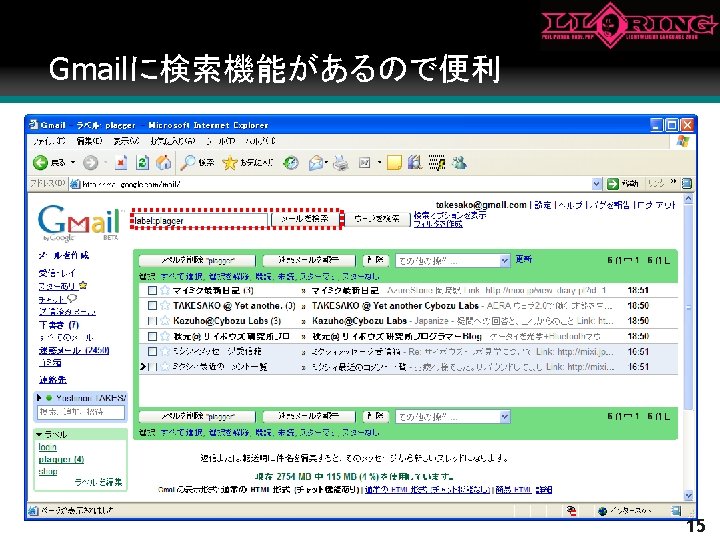The height and width of the screenshot is (540, 720).
Task: Open the Back button history dropdown arrow
Action: pos(73,163)
